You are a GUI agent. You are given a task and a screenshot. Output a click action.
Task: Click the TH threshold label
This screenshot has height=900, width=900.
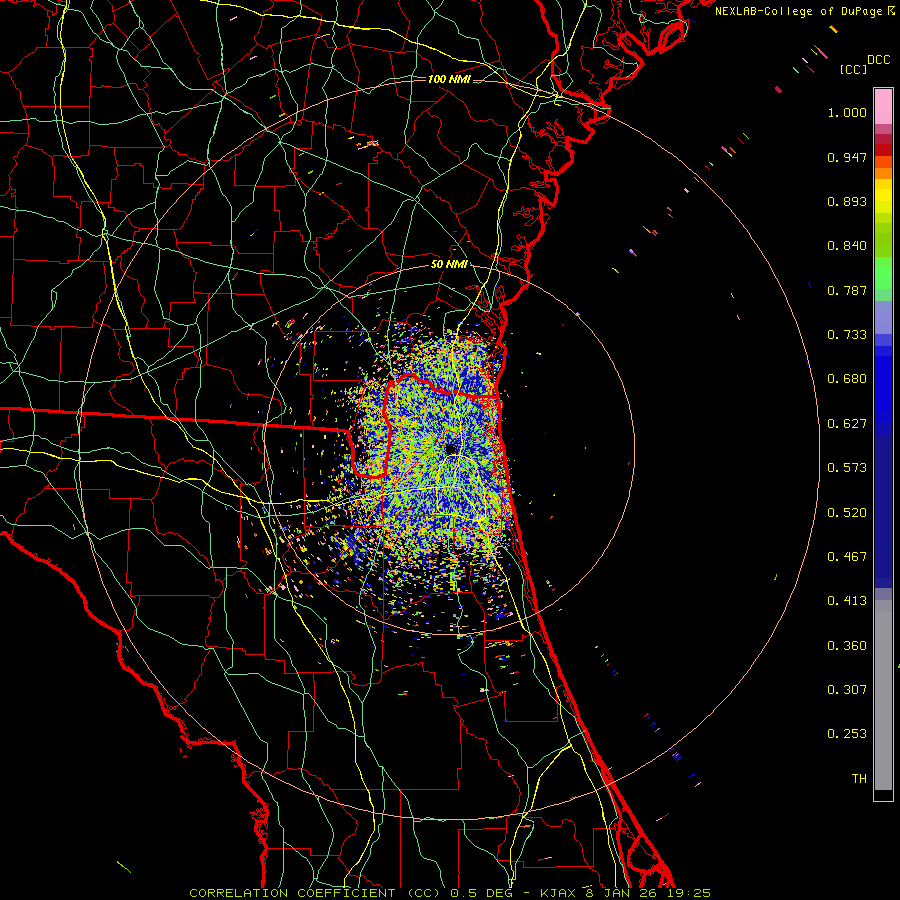[x=859, y=779]
